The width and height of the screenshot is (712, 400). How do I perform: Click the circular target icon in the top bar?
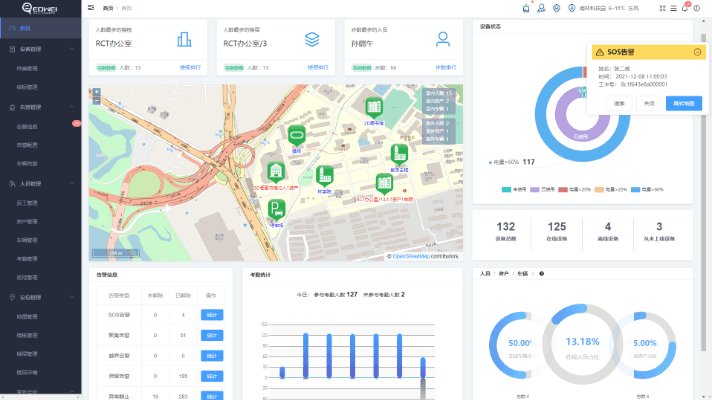pyautogui.click(x=556, y=8)
